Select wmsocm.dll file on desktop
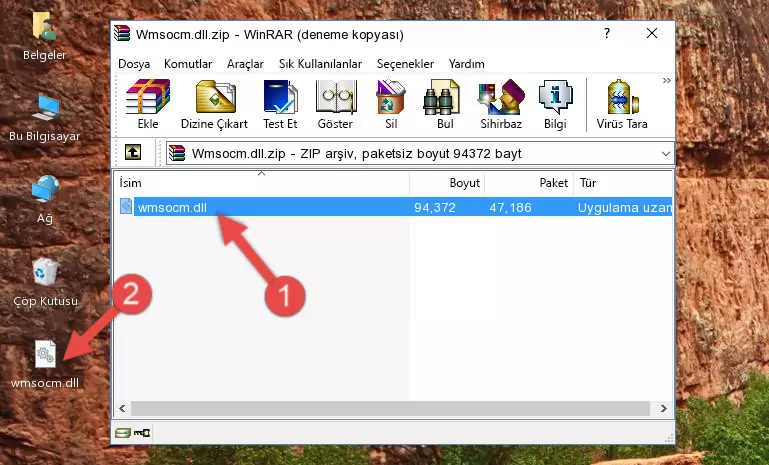The width and height of the screenshot is (769, 465). pos(45,364)
